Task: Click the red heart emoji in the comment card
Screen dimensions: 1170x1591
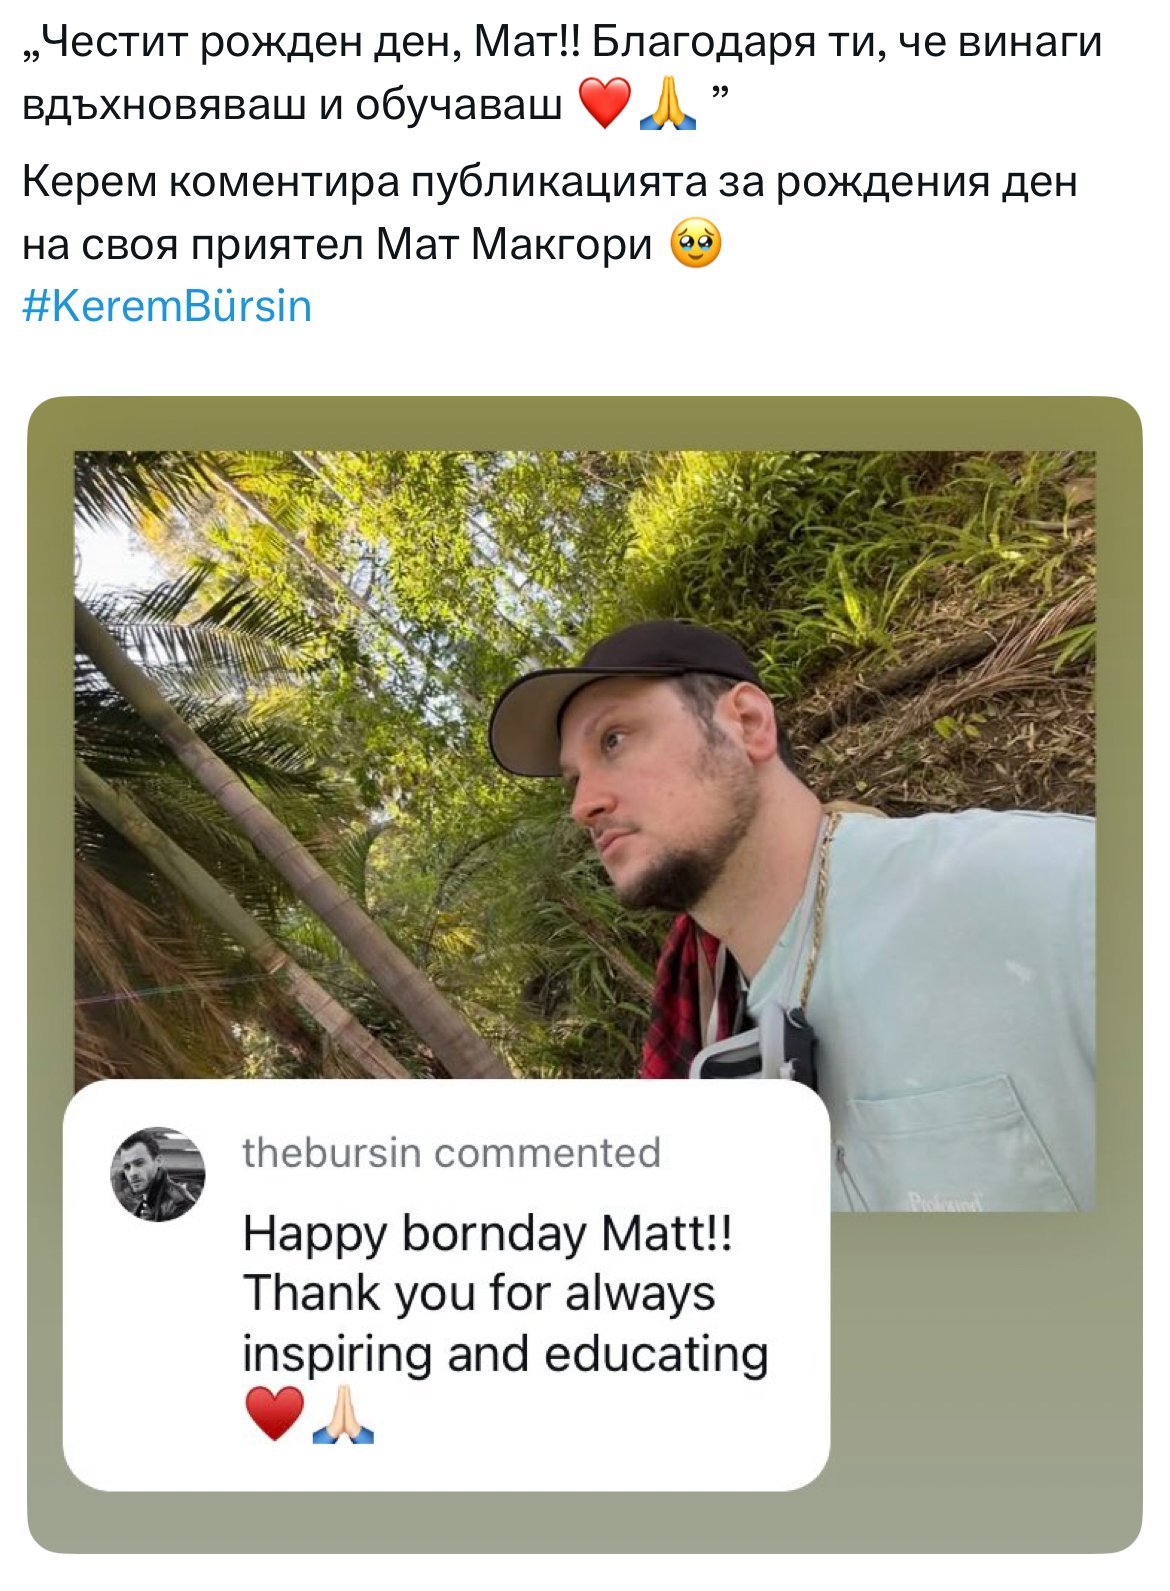Action: tap(273, 1414)
